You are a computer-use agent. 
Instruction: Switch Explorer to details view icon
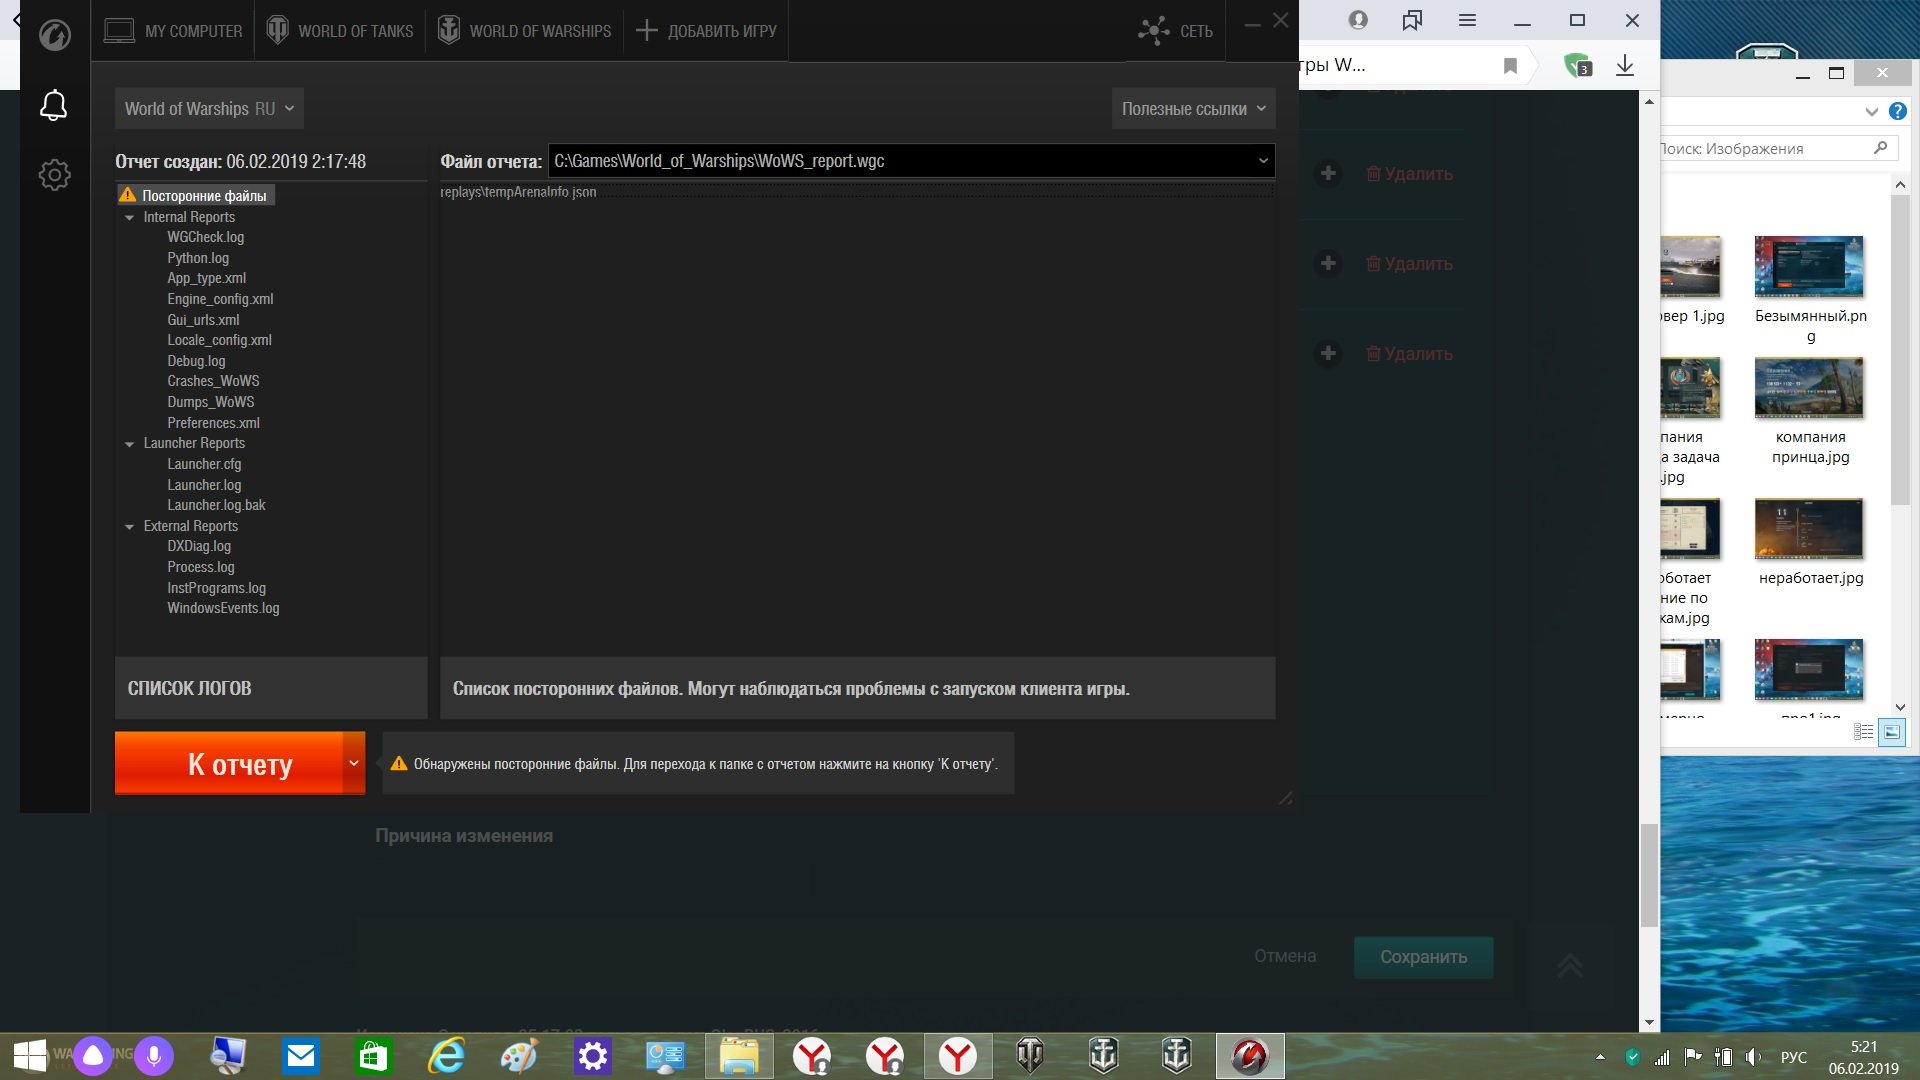[1864, 732]
